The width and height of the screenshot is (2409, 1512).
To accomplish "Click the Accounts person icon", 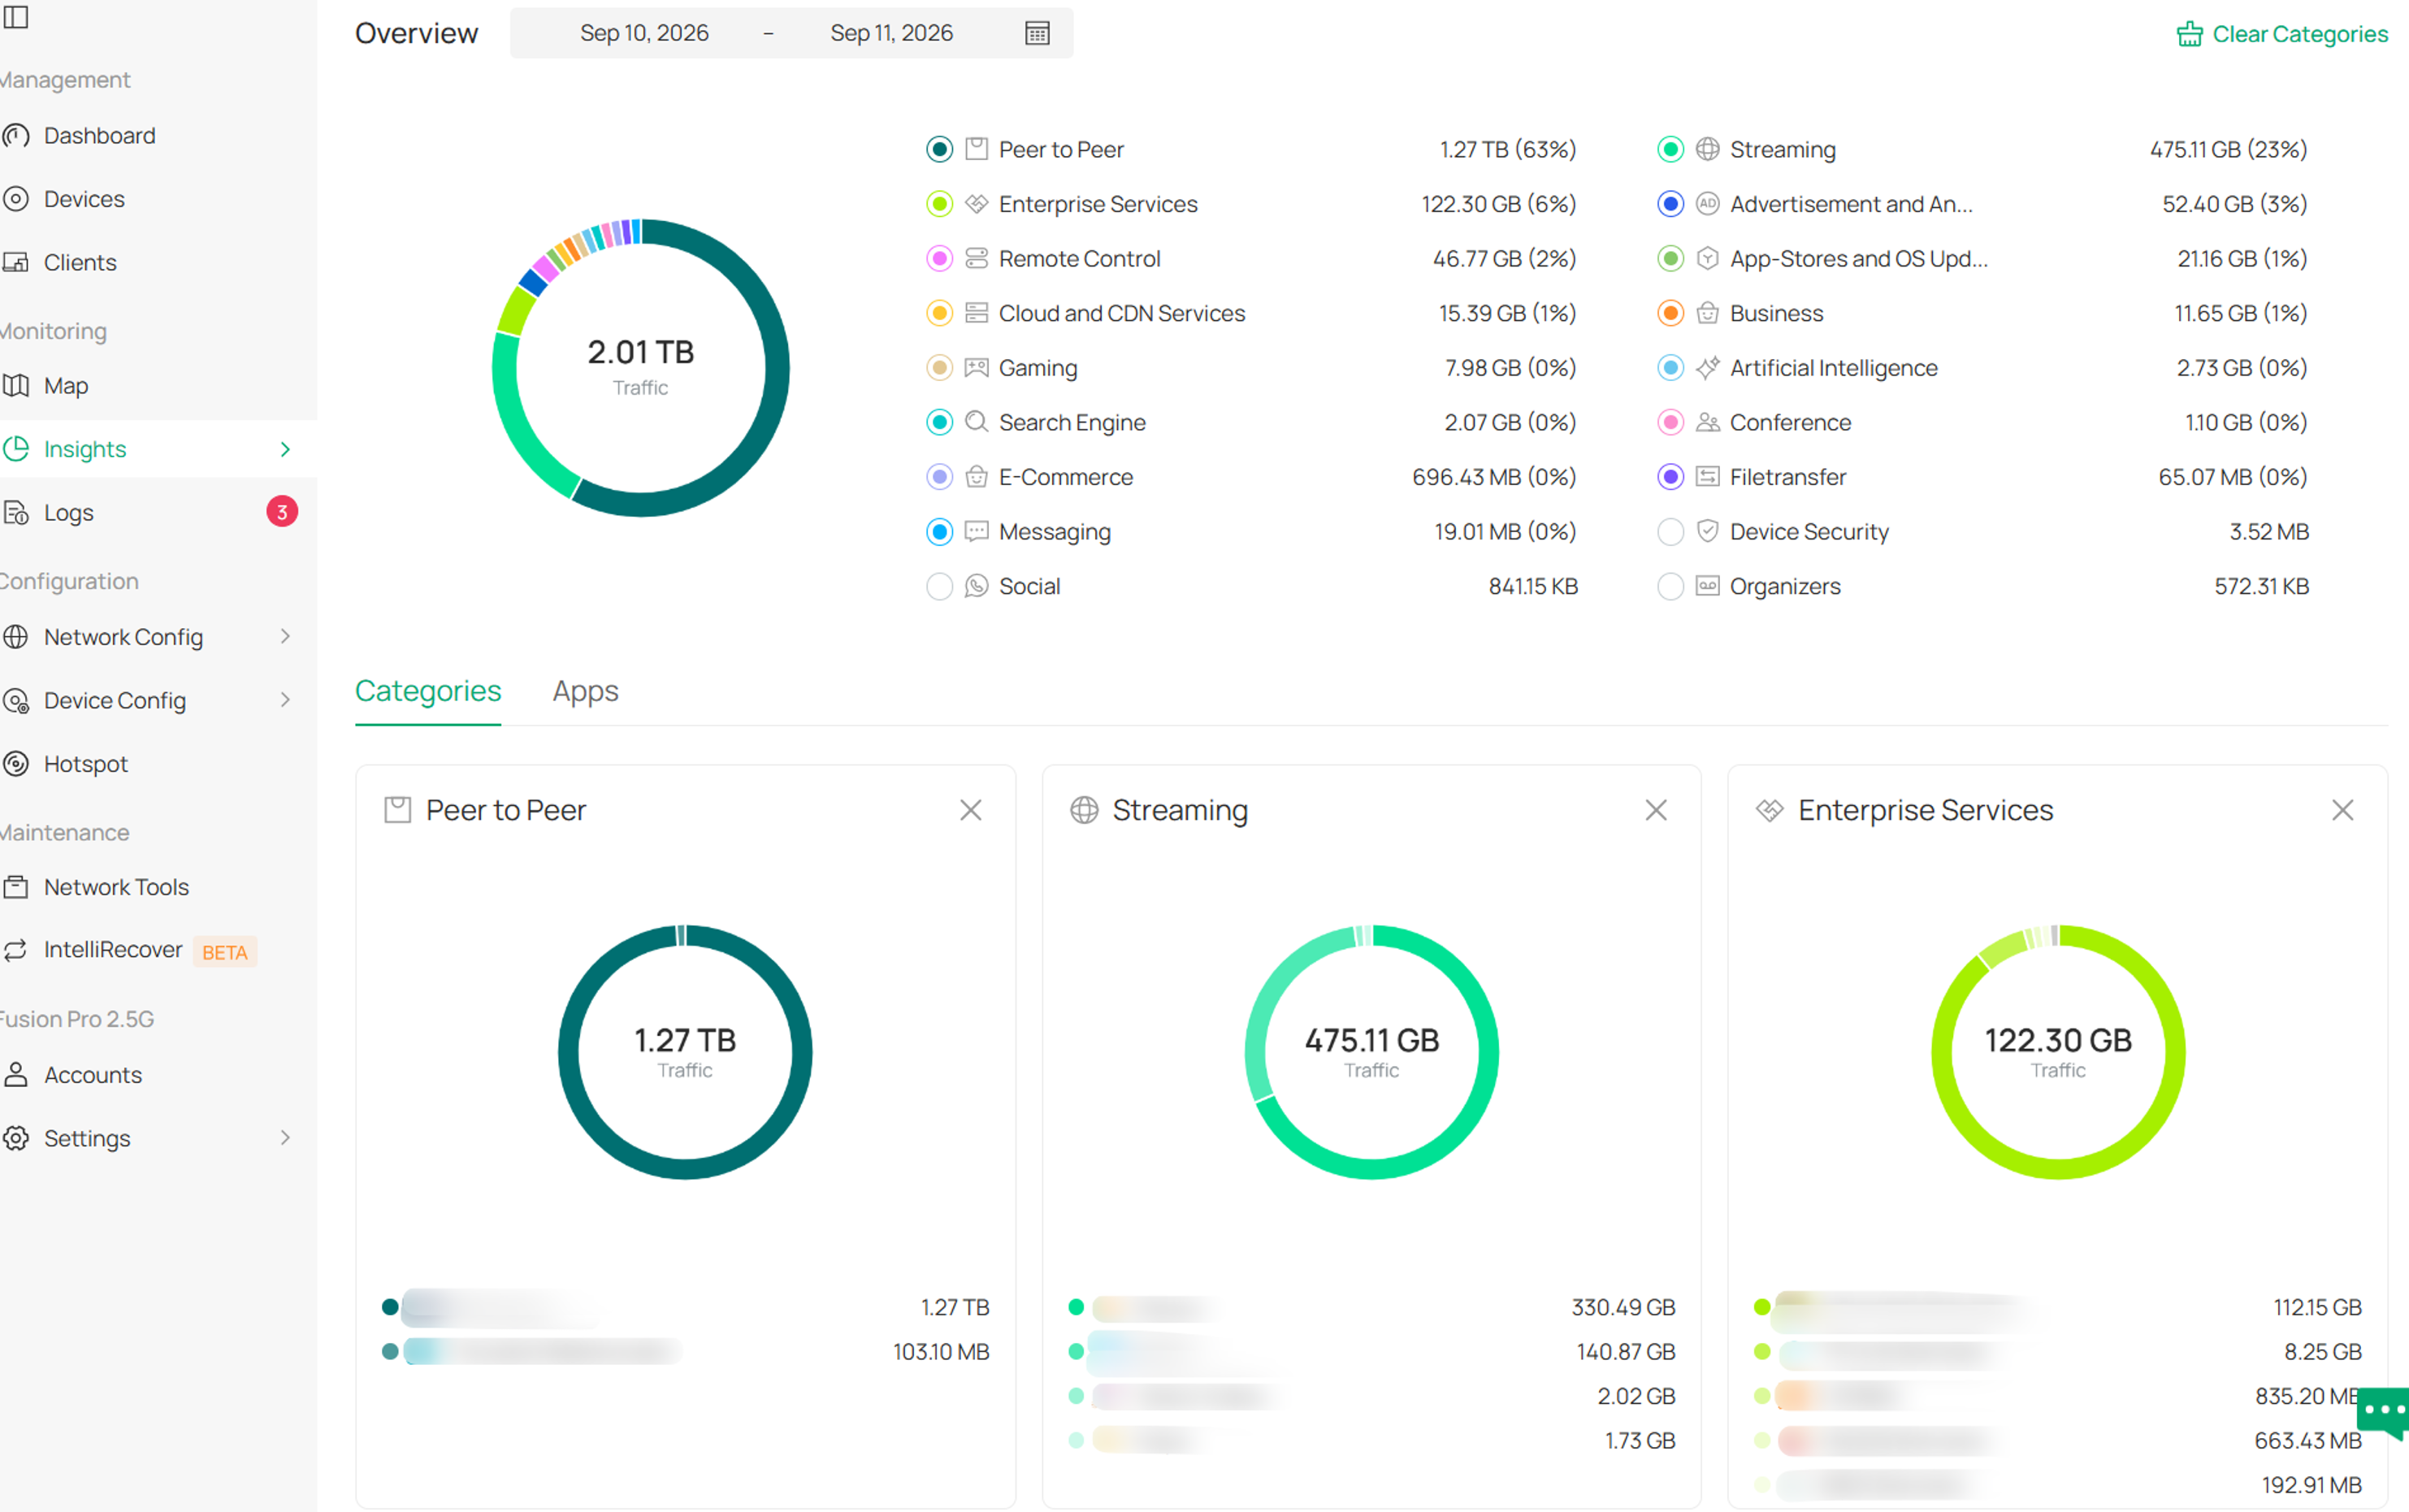I will (16, 1074).
